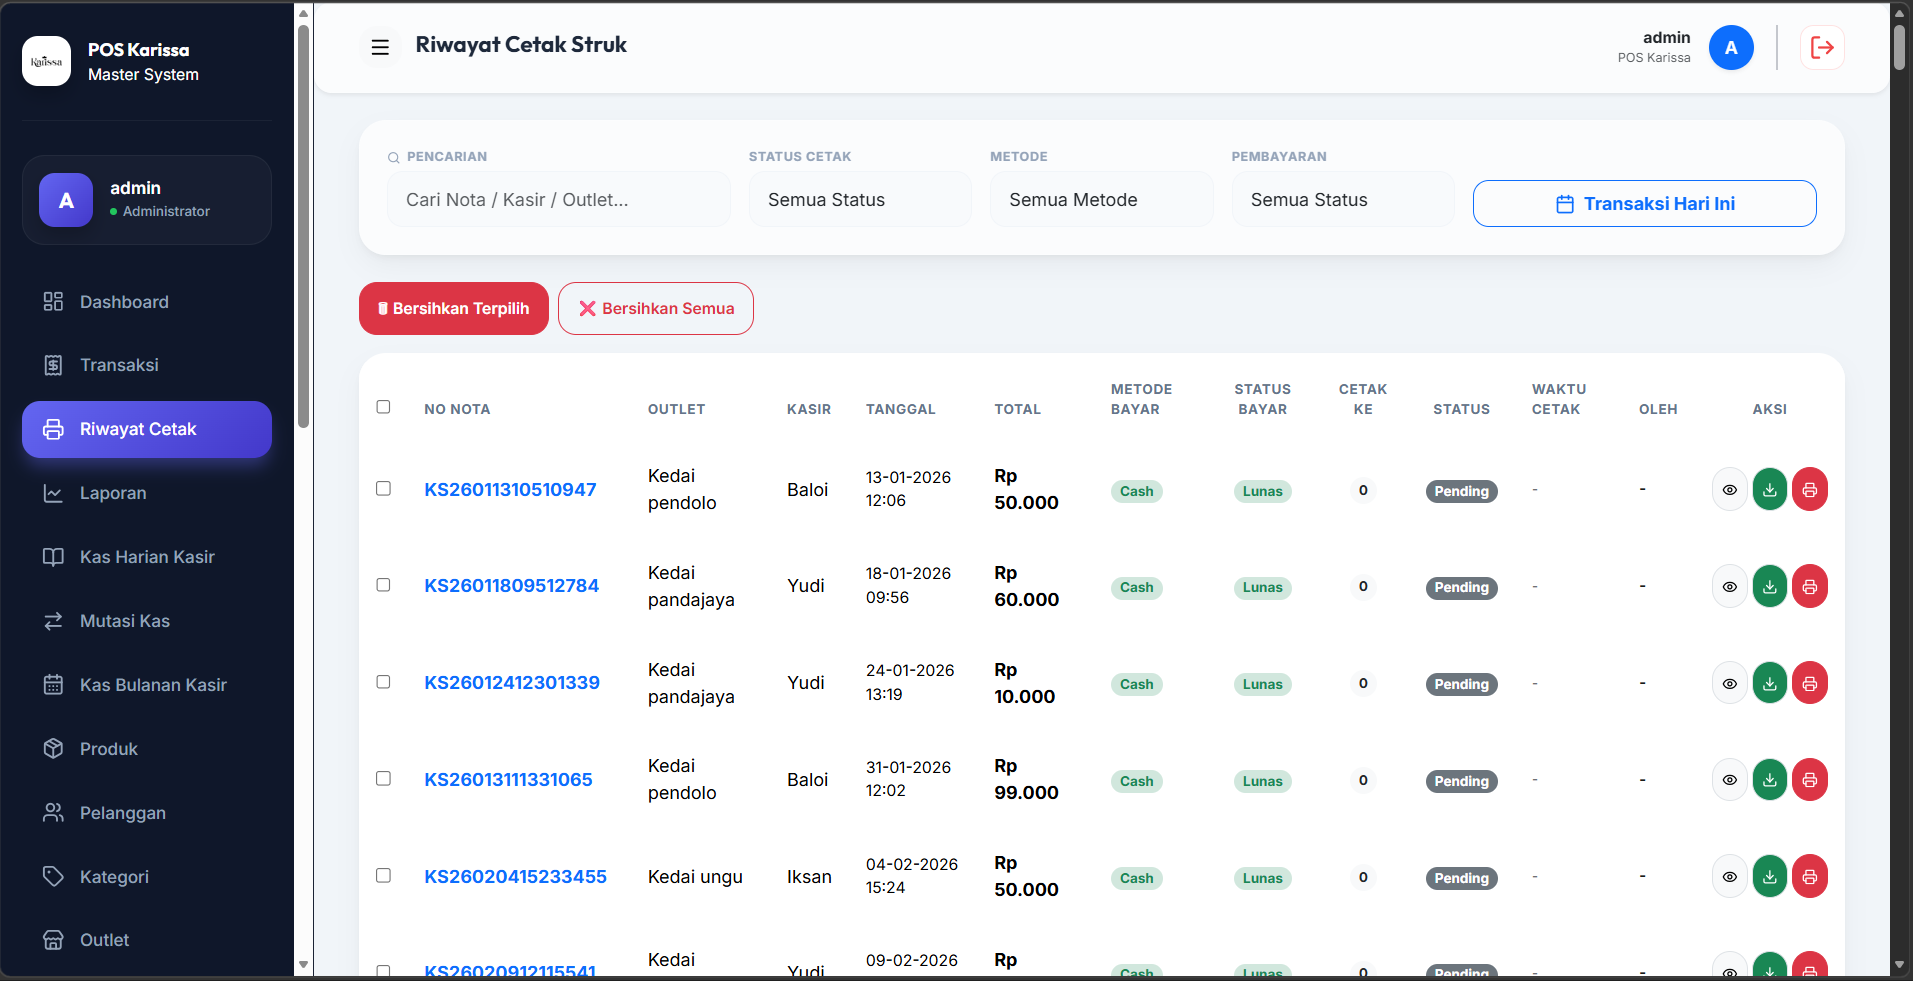
Task: Open Laporan menu item
Action: click(147, 493)
